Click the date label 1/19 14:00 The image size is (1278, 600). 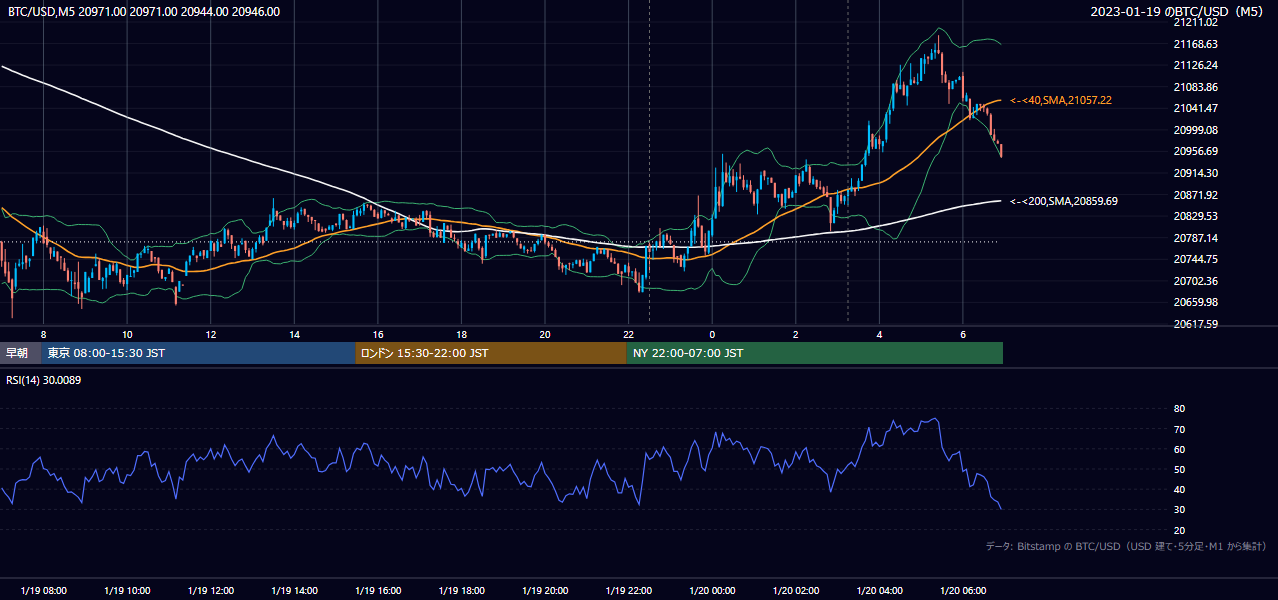(x=295, y=590)
